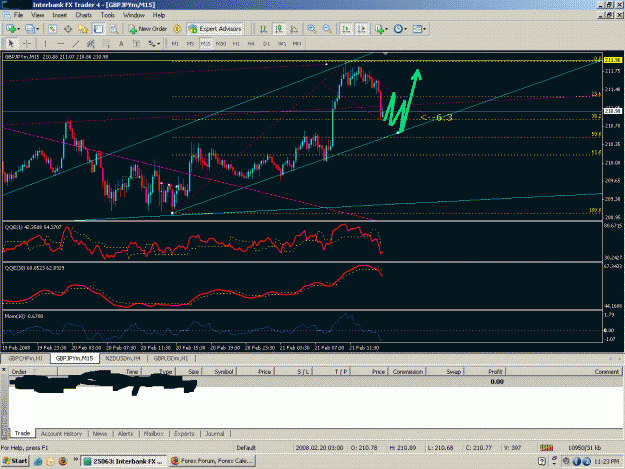
Task: Set timeframe to H4
Action: (251, 43)
